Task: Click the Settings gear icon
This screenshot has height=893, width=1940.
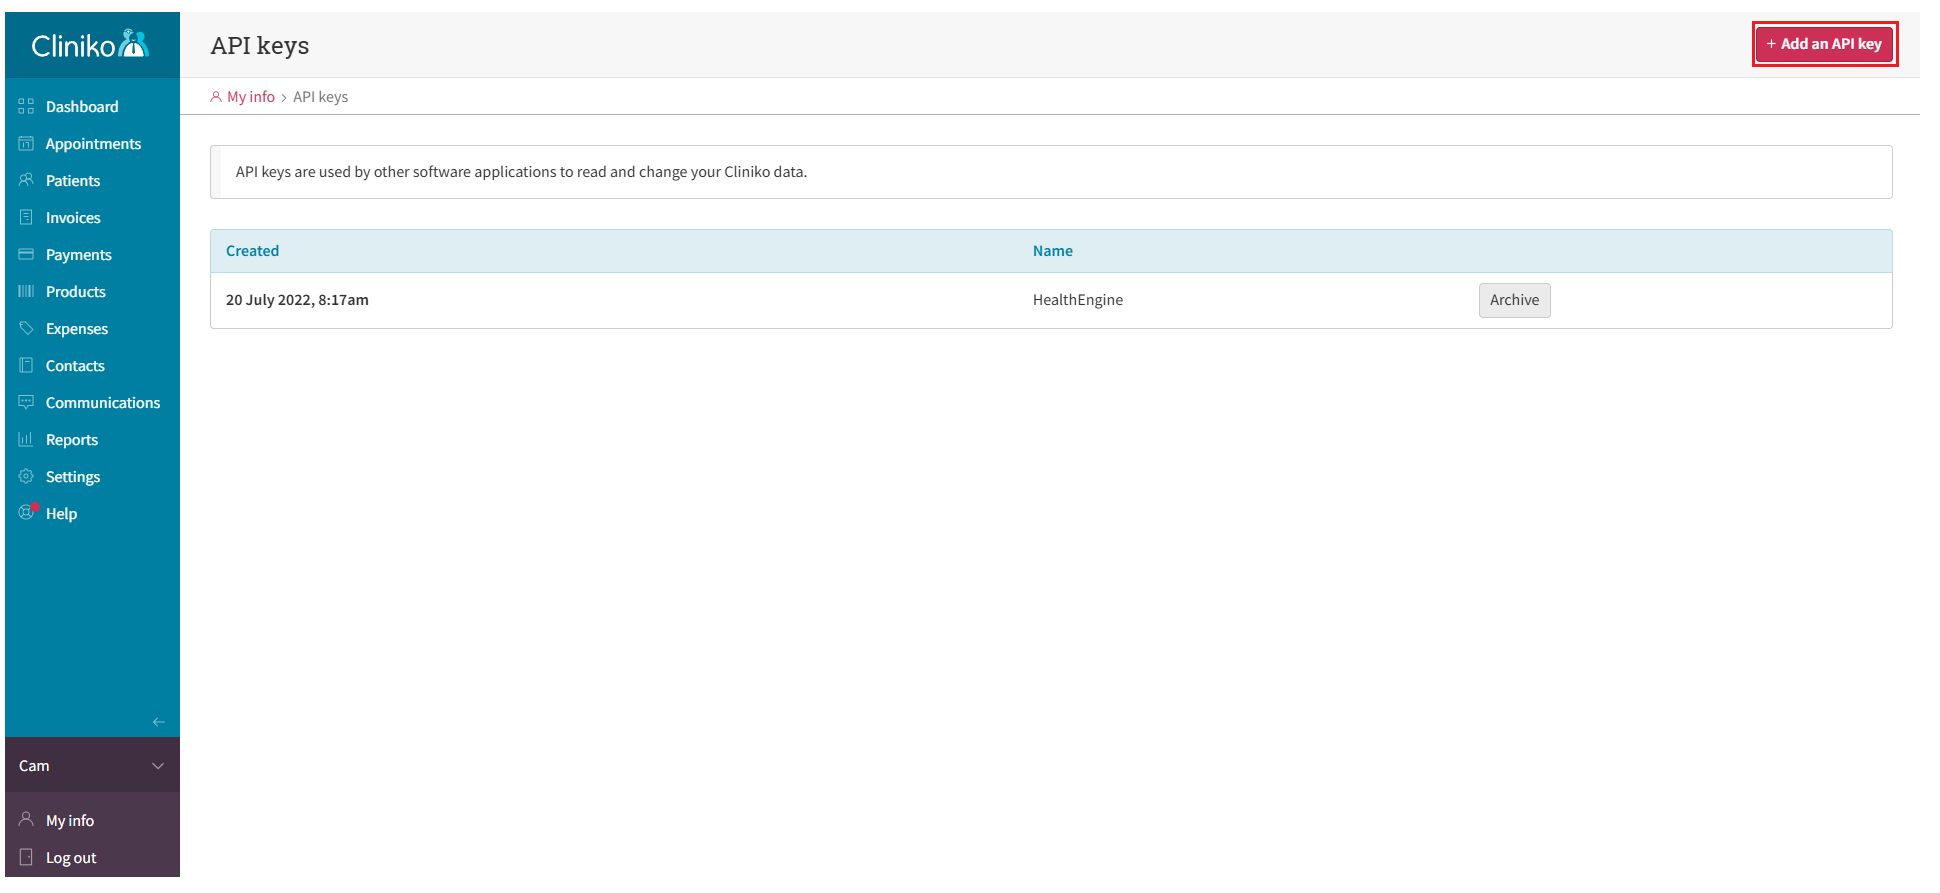Action: [x=26, y=477]
